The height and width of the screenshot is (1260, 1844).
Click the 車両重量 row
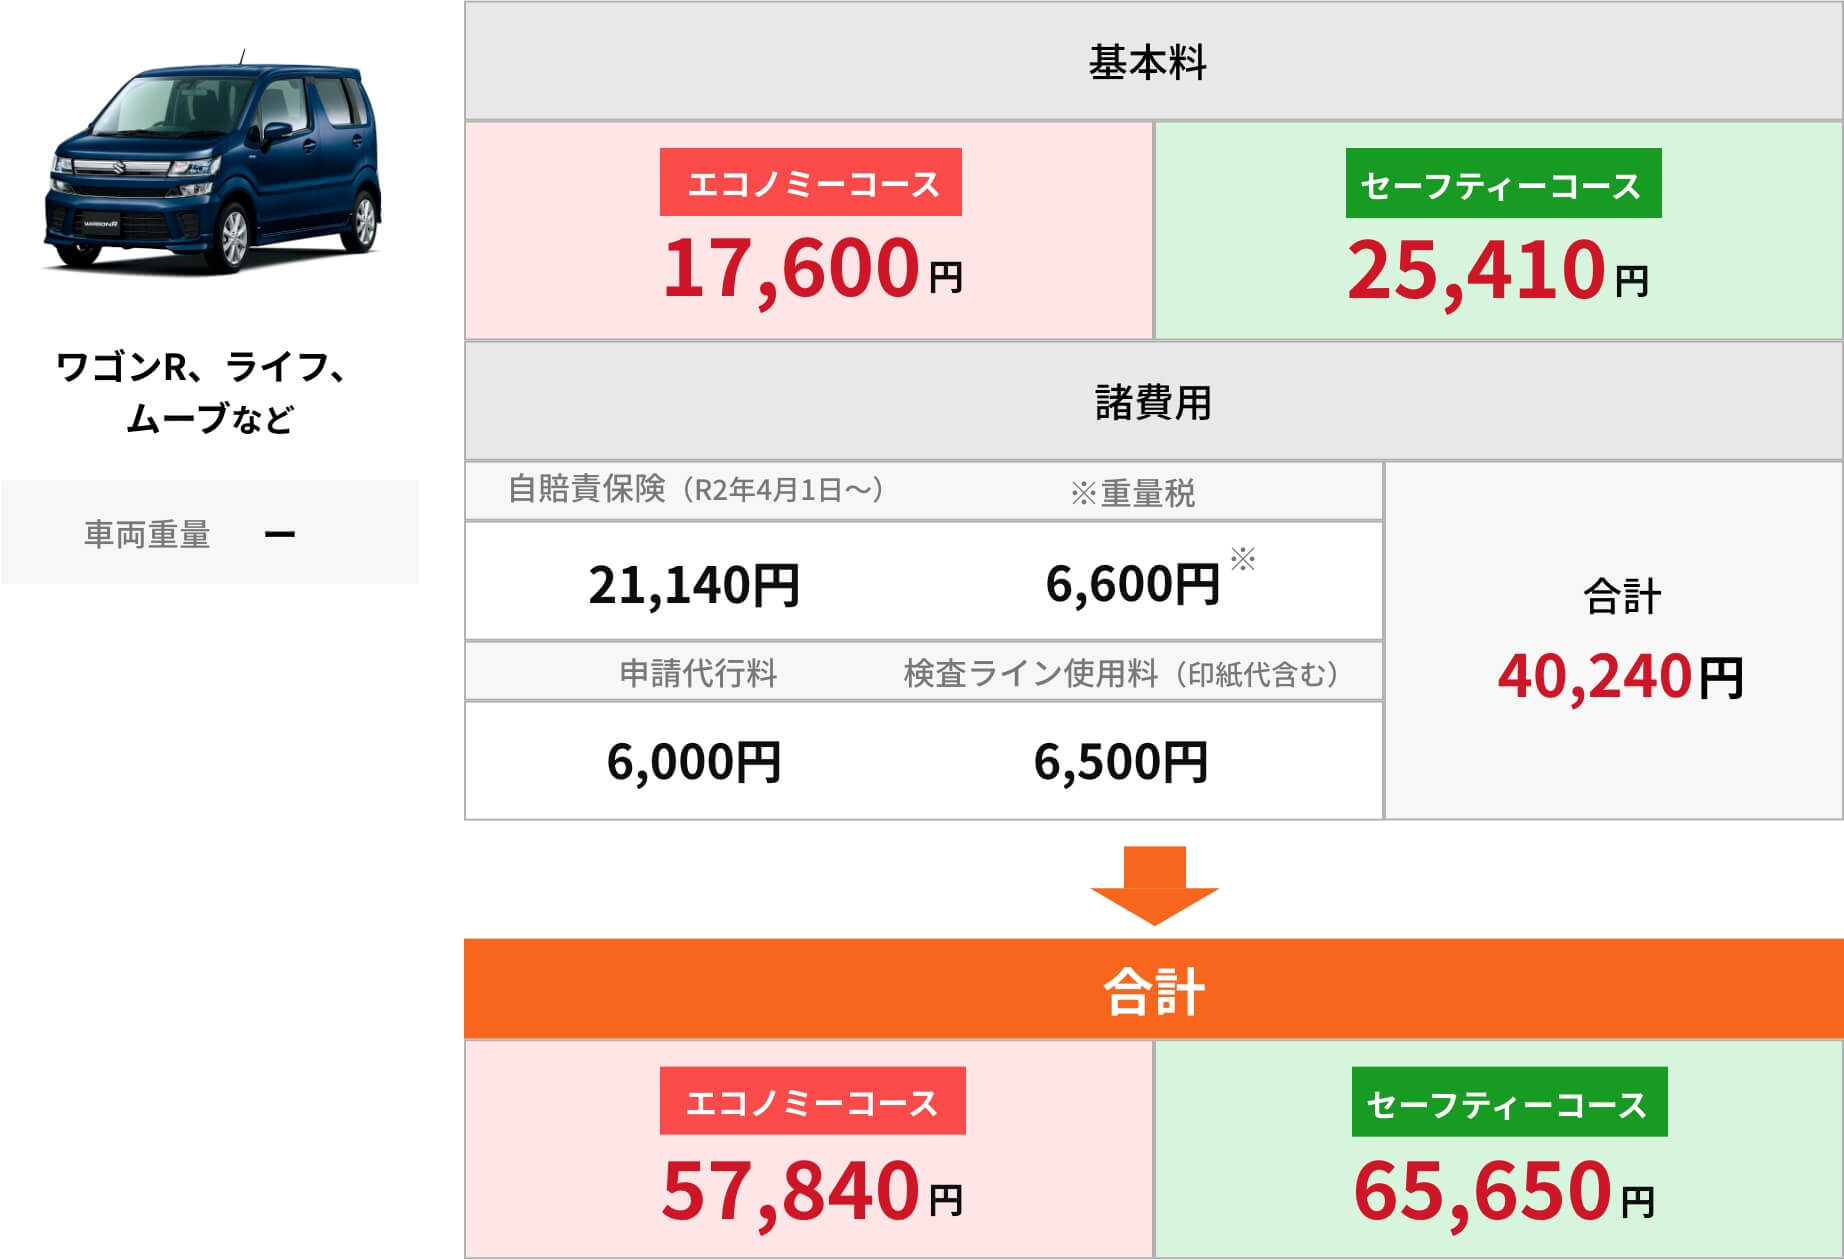(x=210, y=532)
